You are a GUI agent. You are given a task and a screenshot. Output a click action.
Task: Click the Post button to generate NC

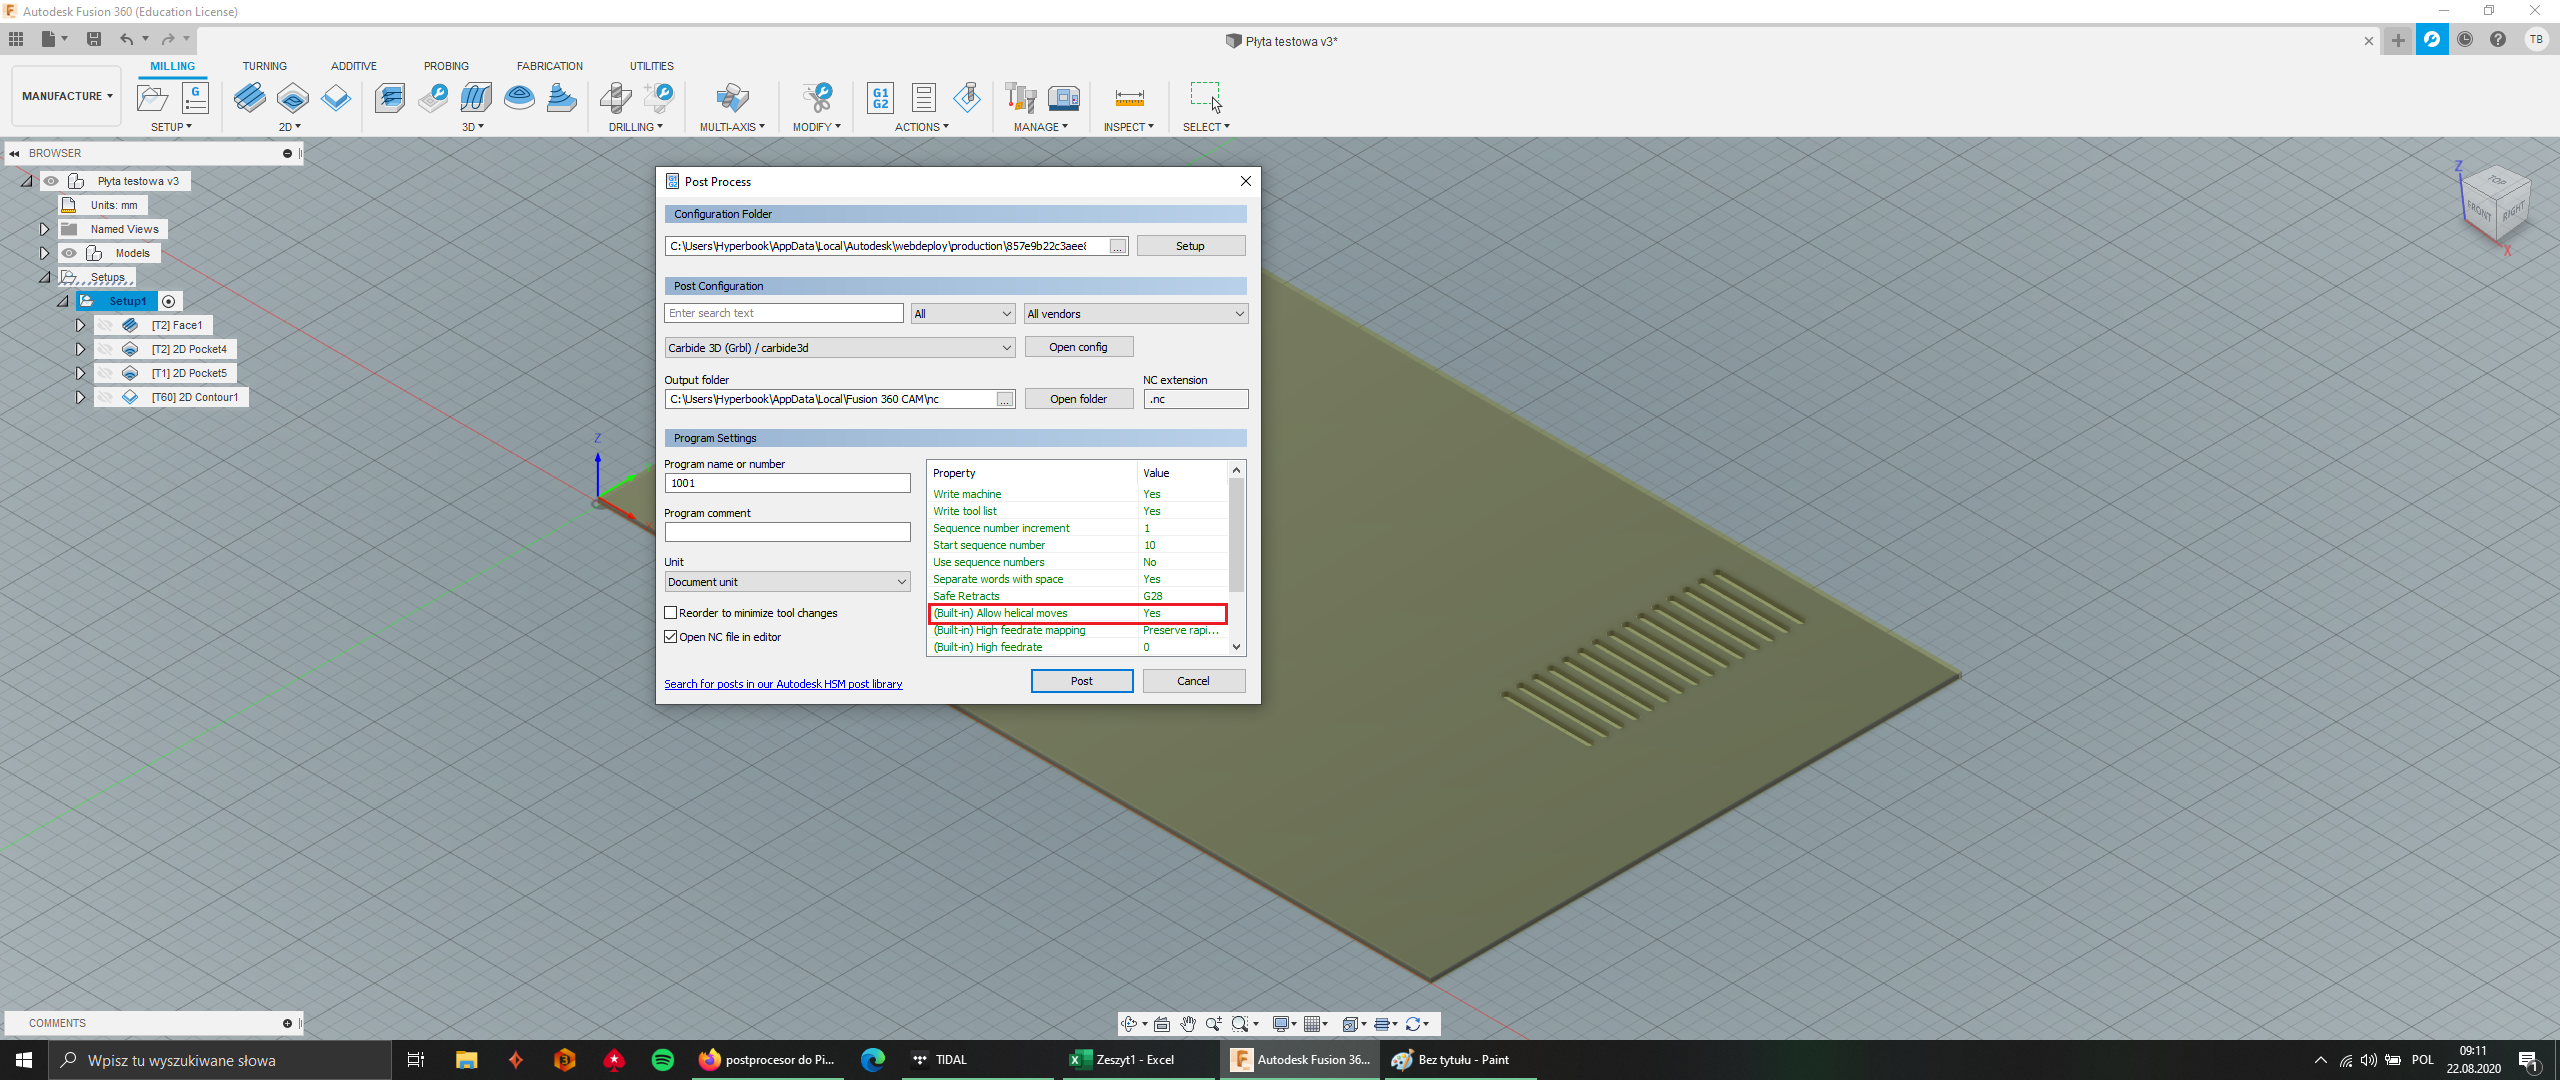[x=1082, y=680]
